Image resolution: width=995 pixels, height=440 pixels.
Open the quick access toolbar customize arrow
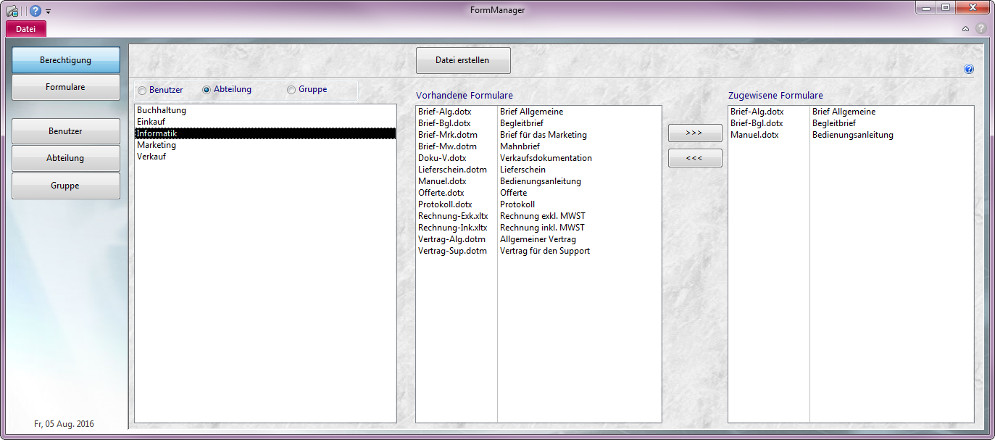(x=48, y=11)
